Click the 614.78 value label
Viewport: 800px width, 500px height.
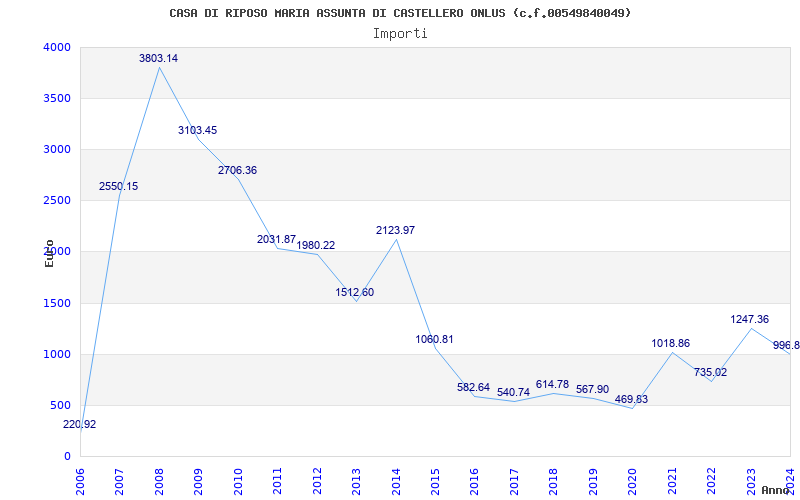[553, 384]
